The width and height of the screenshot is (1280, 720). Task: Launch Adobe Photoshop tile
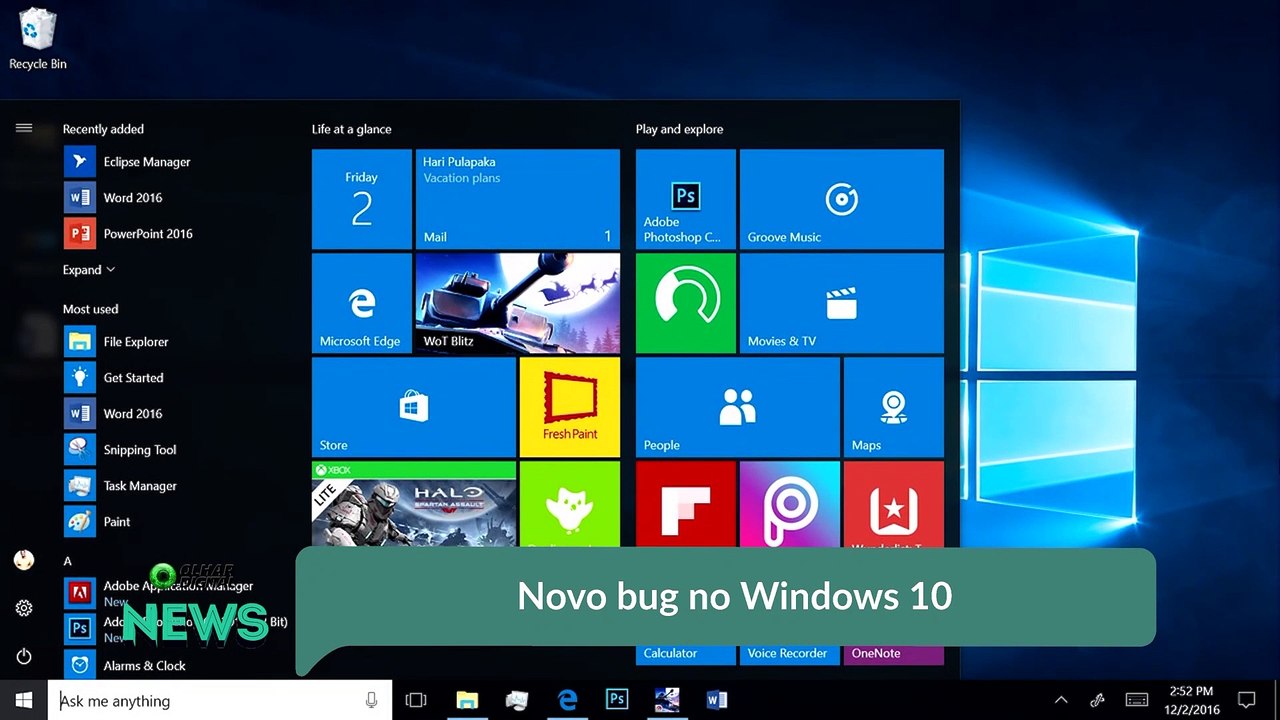pos(686,199)
